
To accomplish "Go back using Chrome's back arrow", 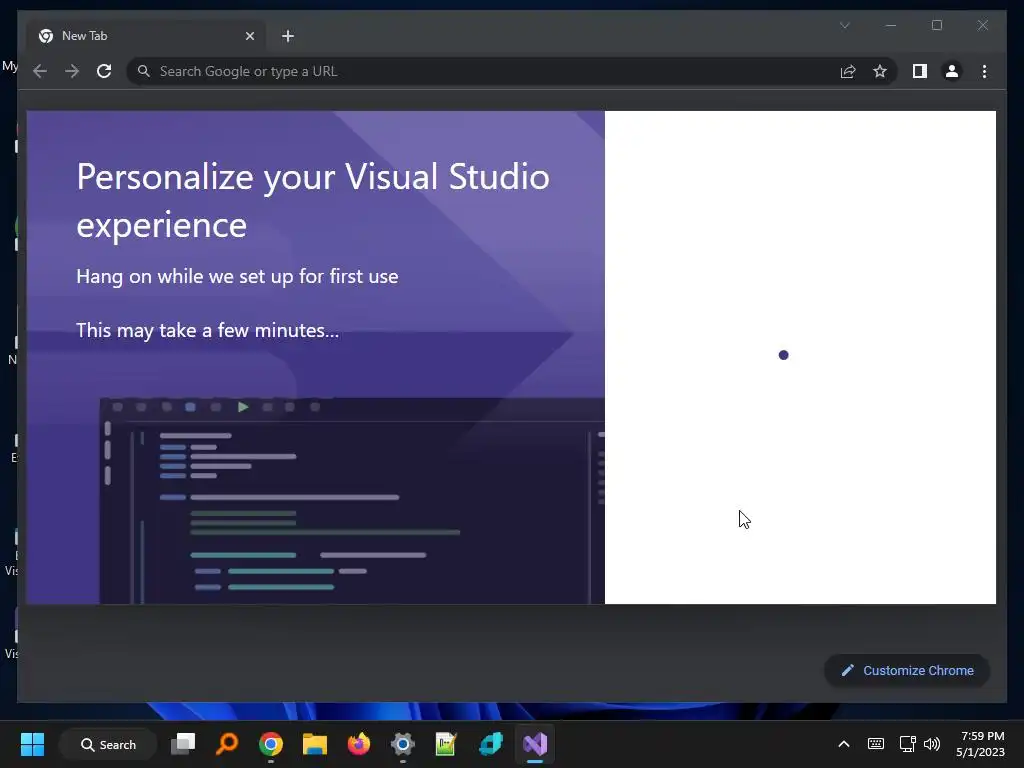I will pyautogui.click(x=40, y=71).
